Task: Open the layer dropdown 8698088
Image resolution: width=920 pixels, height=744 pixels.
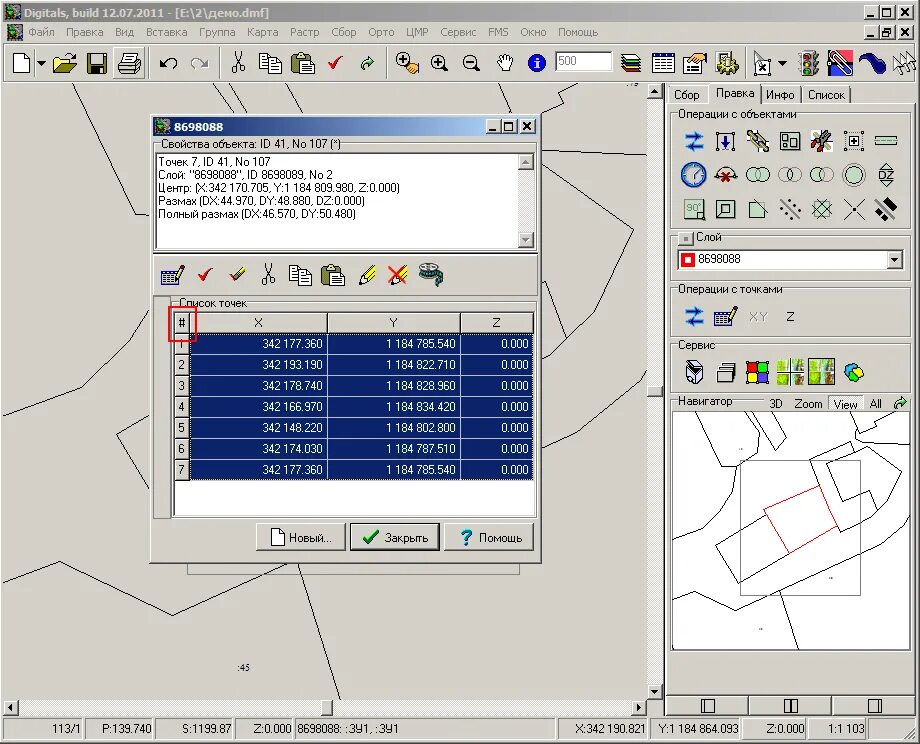Action: click(x=894, y=259)
